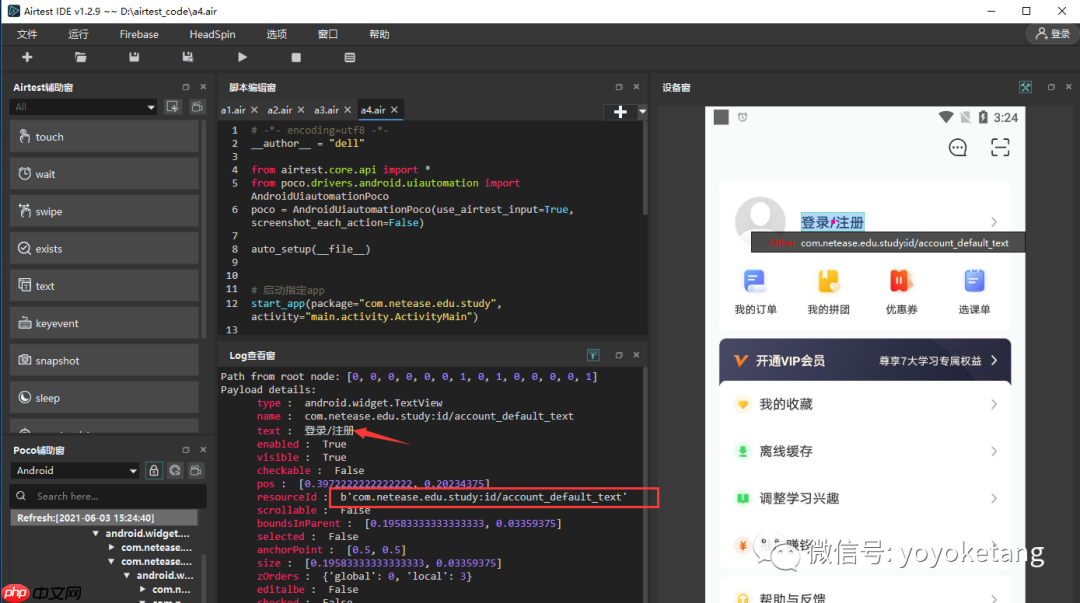Stop the running script
This screenshot has height=603, width=1080.
[x=296, y=58]
